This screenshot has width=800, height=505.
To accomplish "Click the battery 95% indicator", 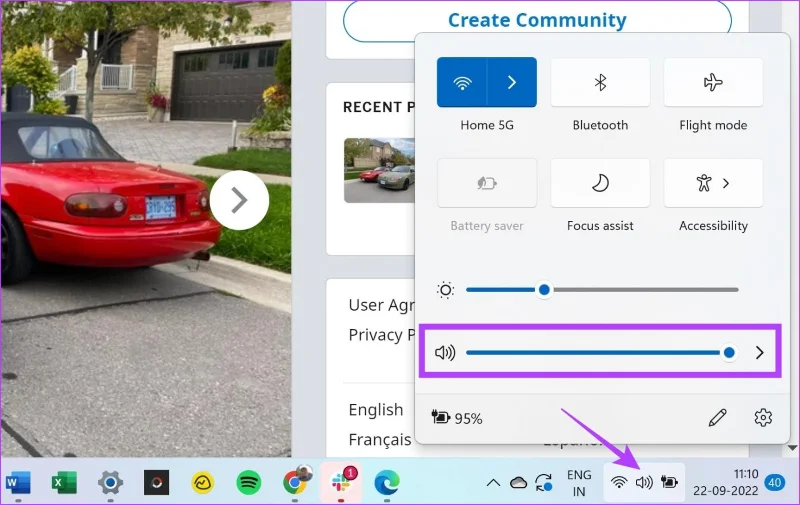I will [x=457, y=418].
